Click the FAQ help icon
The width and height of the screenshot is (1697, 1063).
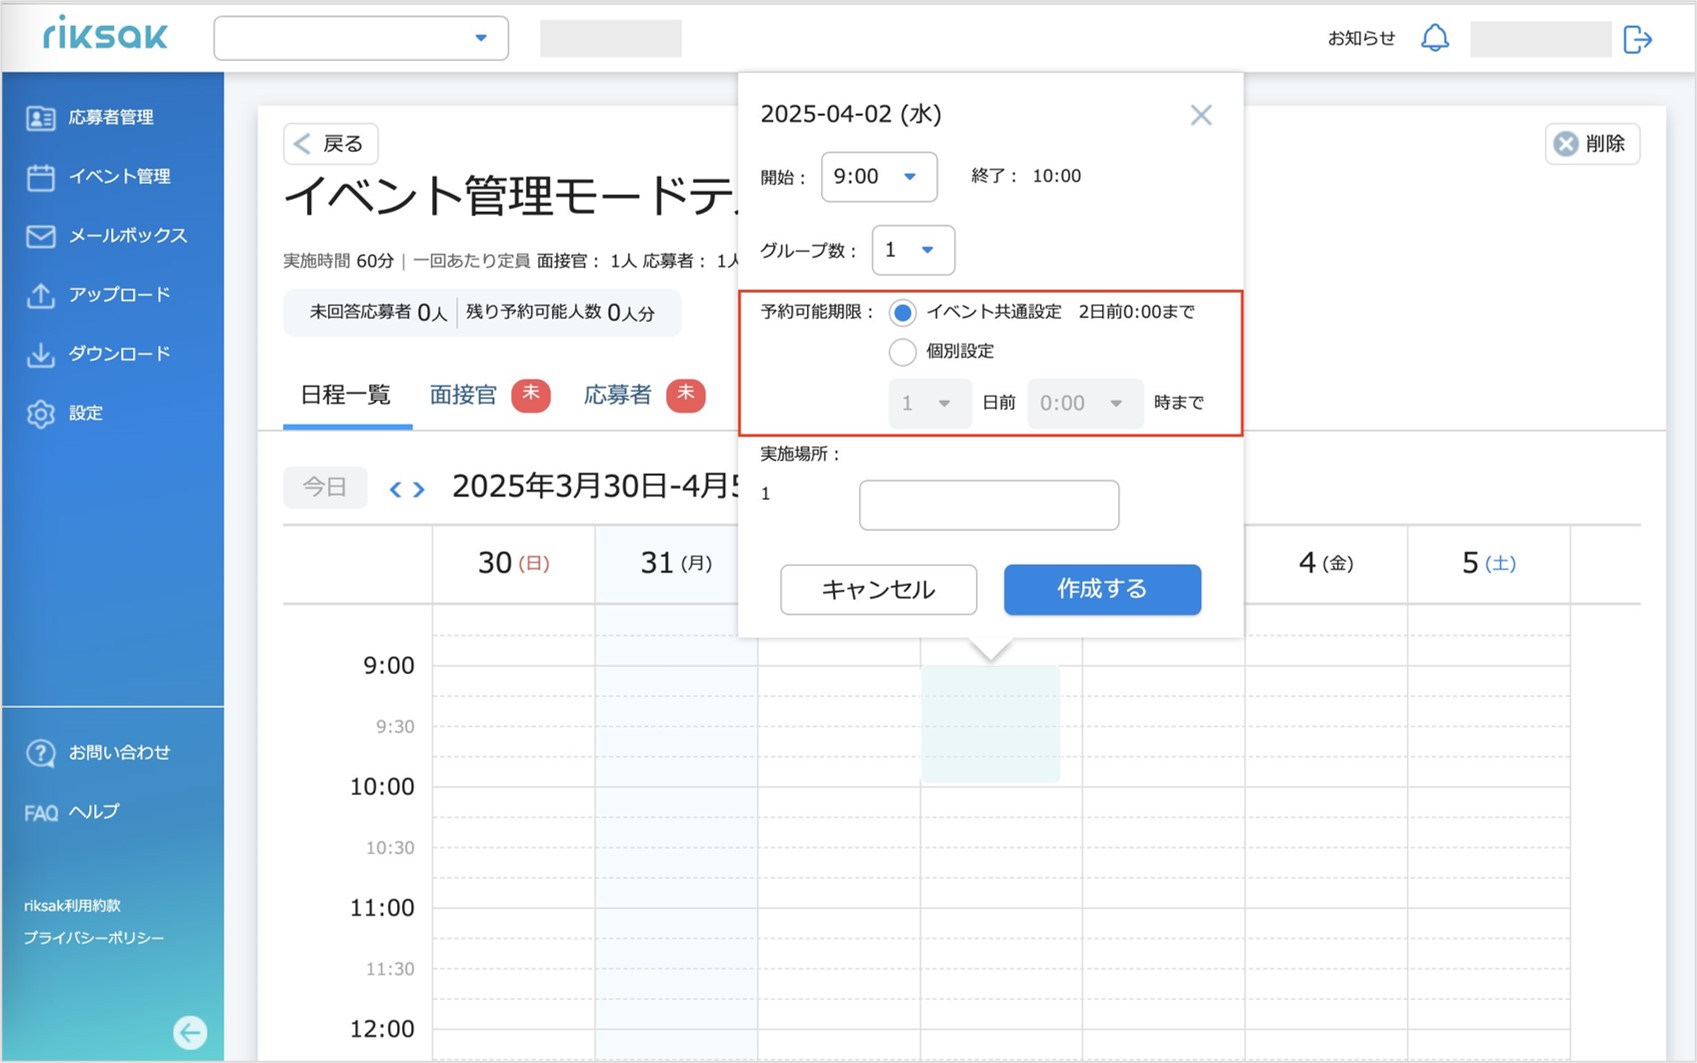pyautogui.click(x=40, y=812)
